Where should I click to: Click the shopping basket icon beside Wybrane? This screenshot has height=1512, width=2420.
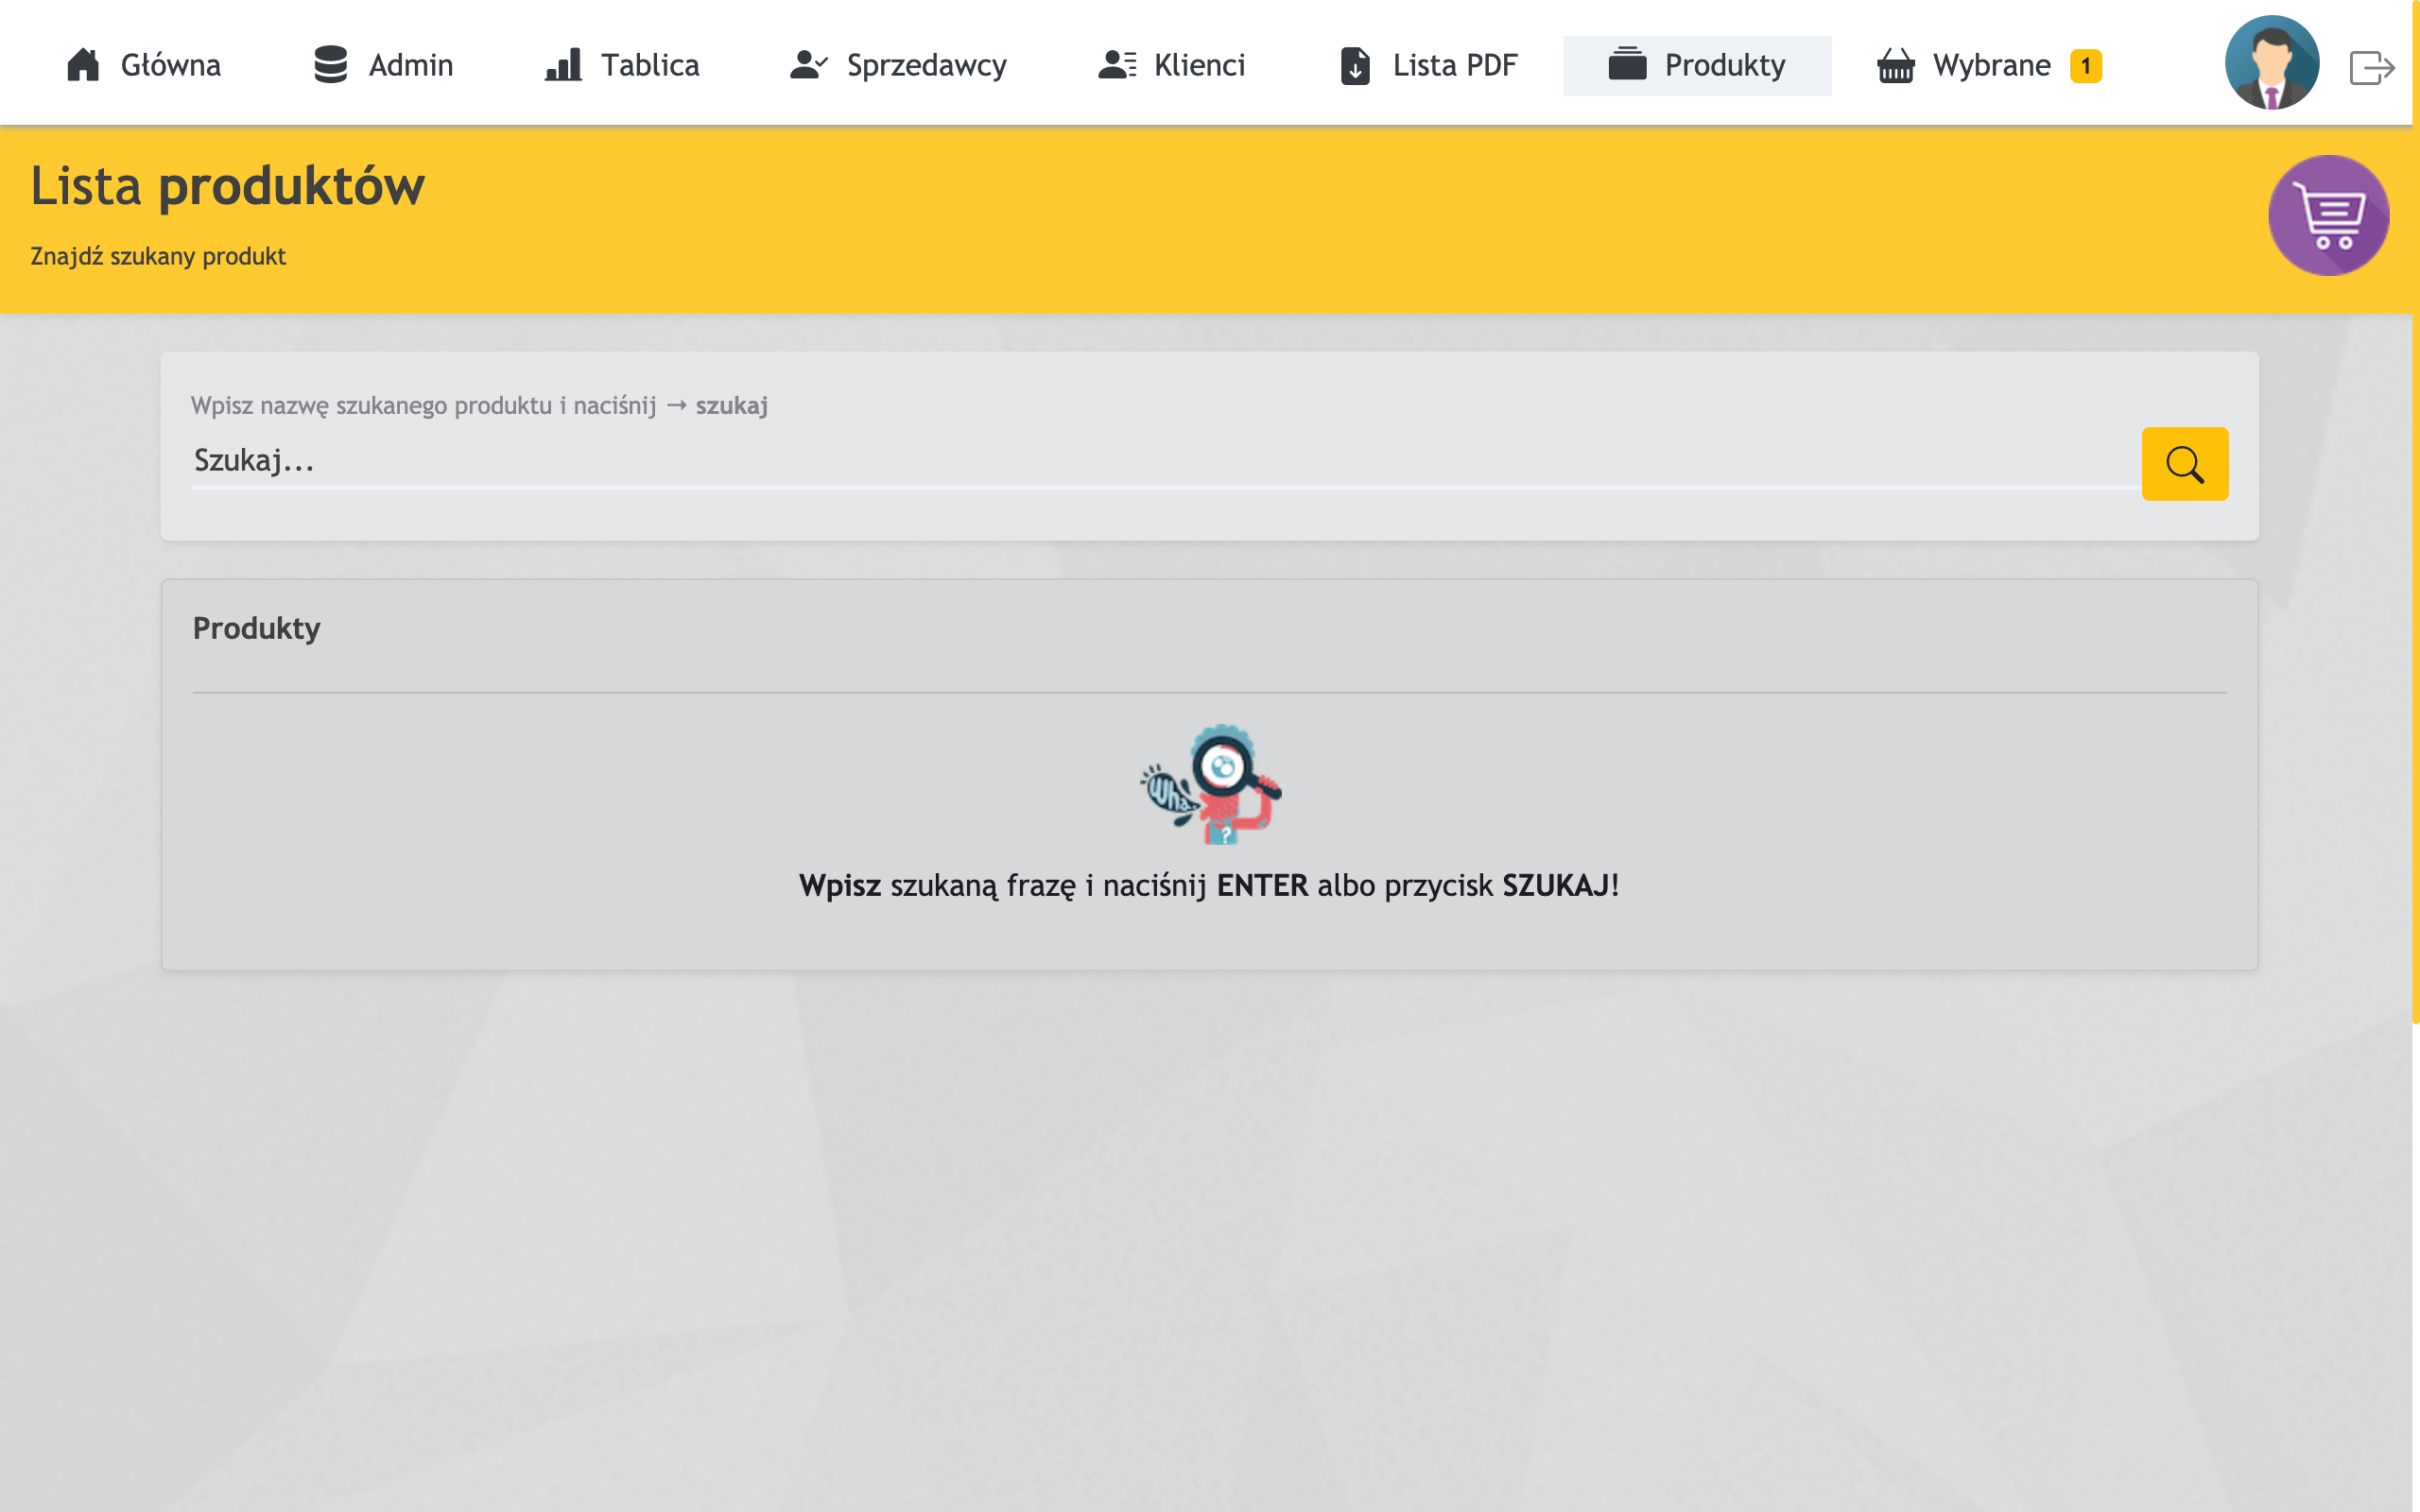[x=1895, y=66]
